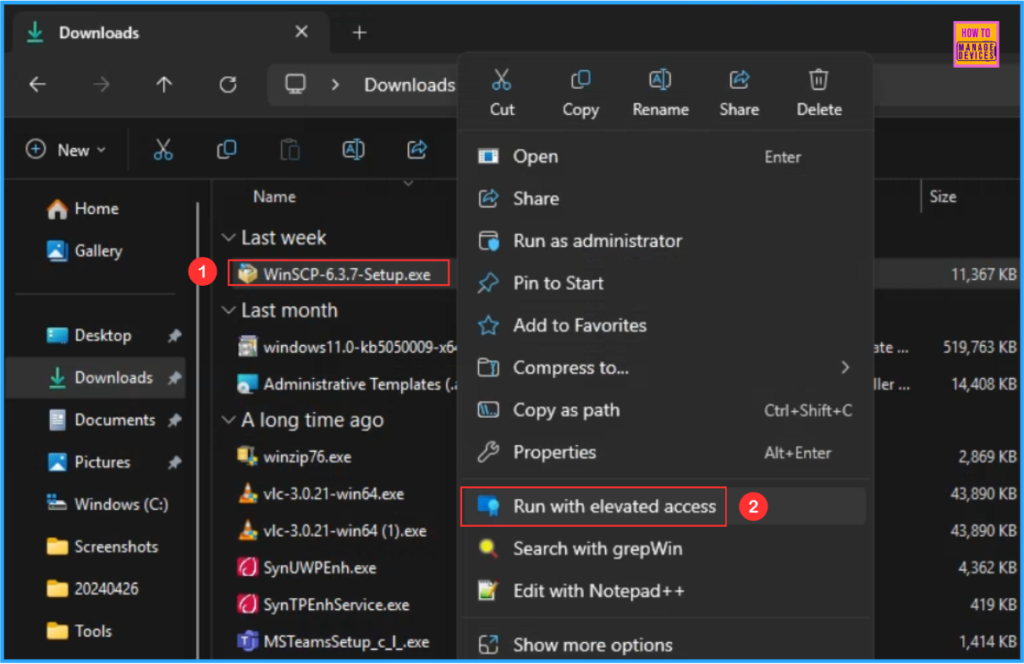Select Edit with Notepad++
Screen dimensions: 1024x664
click(x=664, y=591)
